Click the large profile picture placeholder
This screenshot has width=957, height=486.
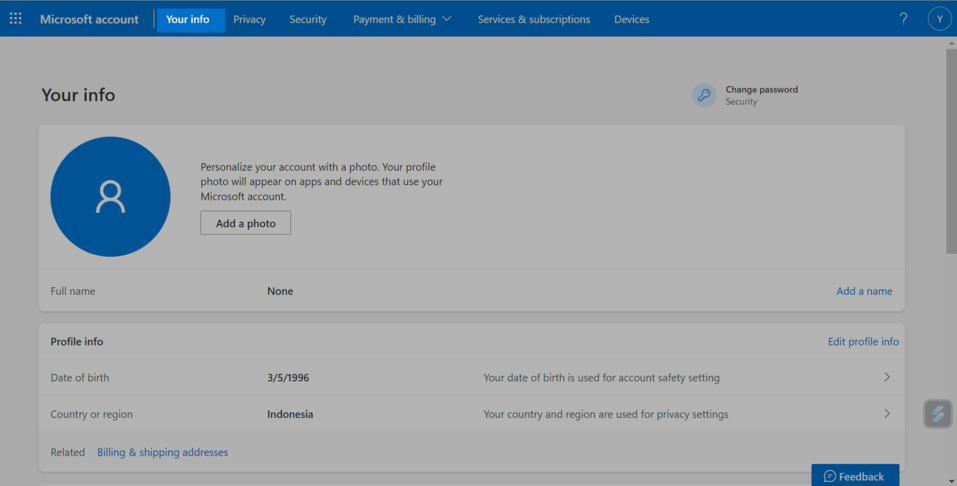[110, 197]
